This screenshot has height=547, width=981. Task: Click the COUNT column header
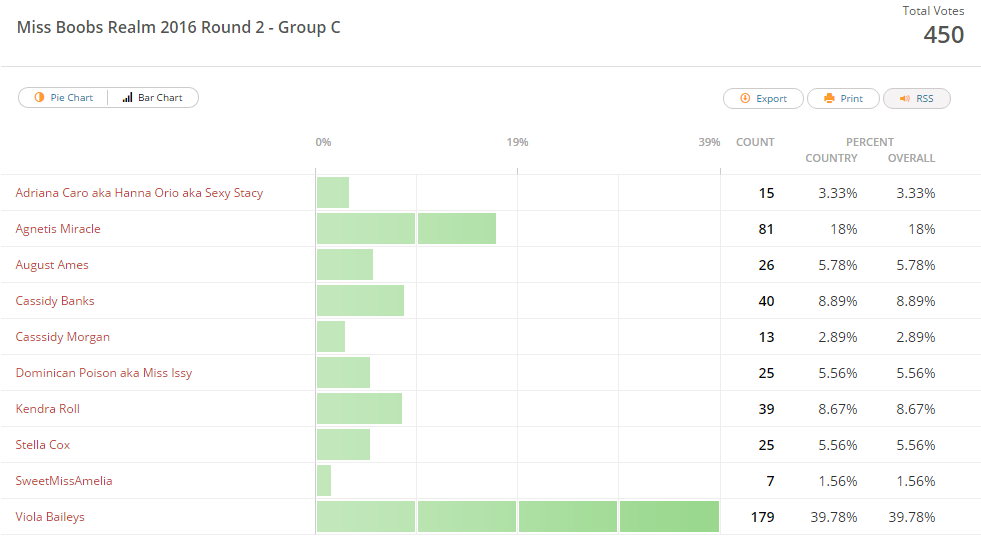(755, 142)
